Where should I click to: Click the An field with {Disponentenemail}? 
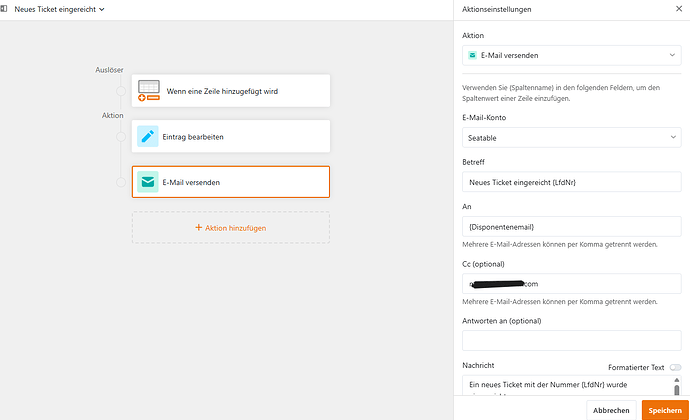(x=572, y=226)
